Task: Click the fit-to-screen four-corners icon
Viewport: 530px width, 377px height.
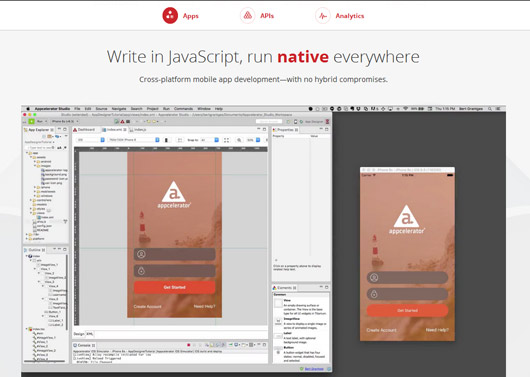Action: click(x=226, y=140)
